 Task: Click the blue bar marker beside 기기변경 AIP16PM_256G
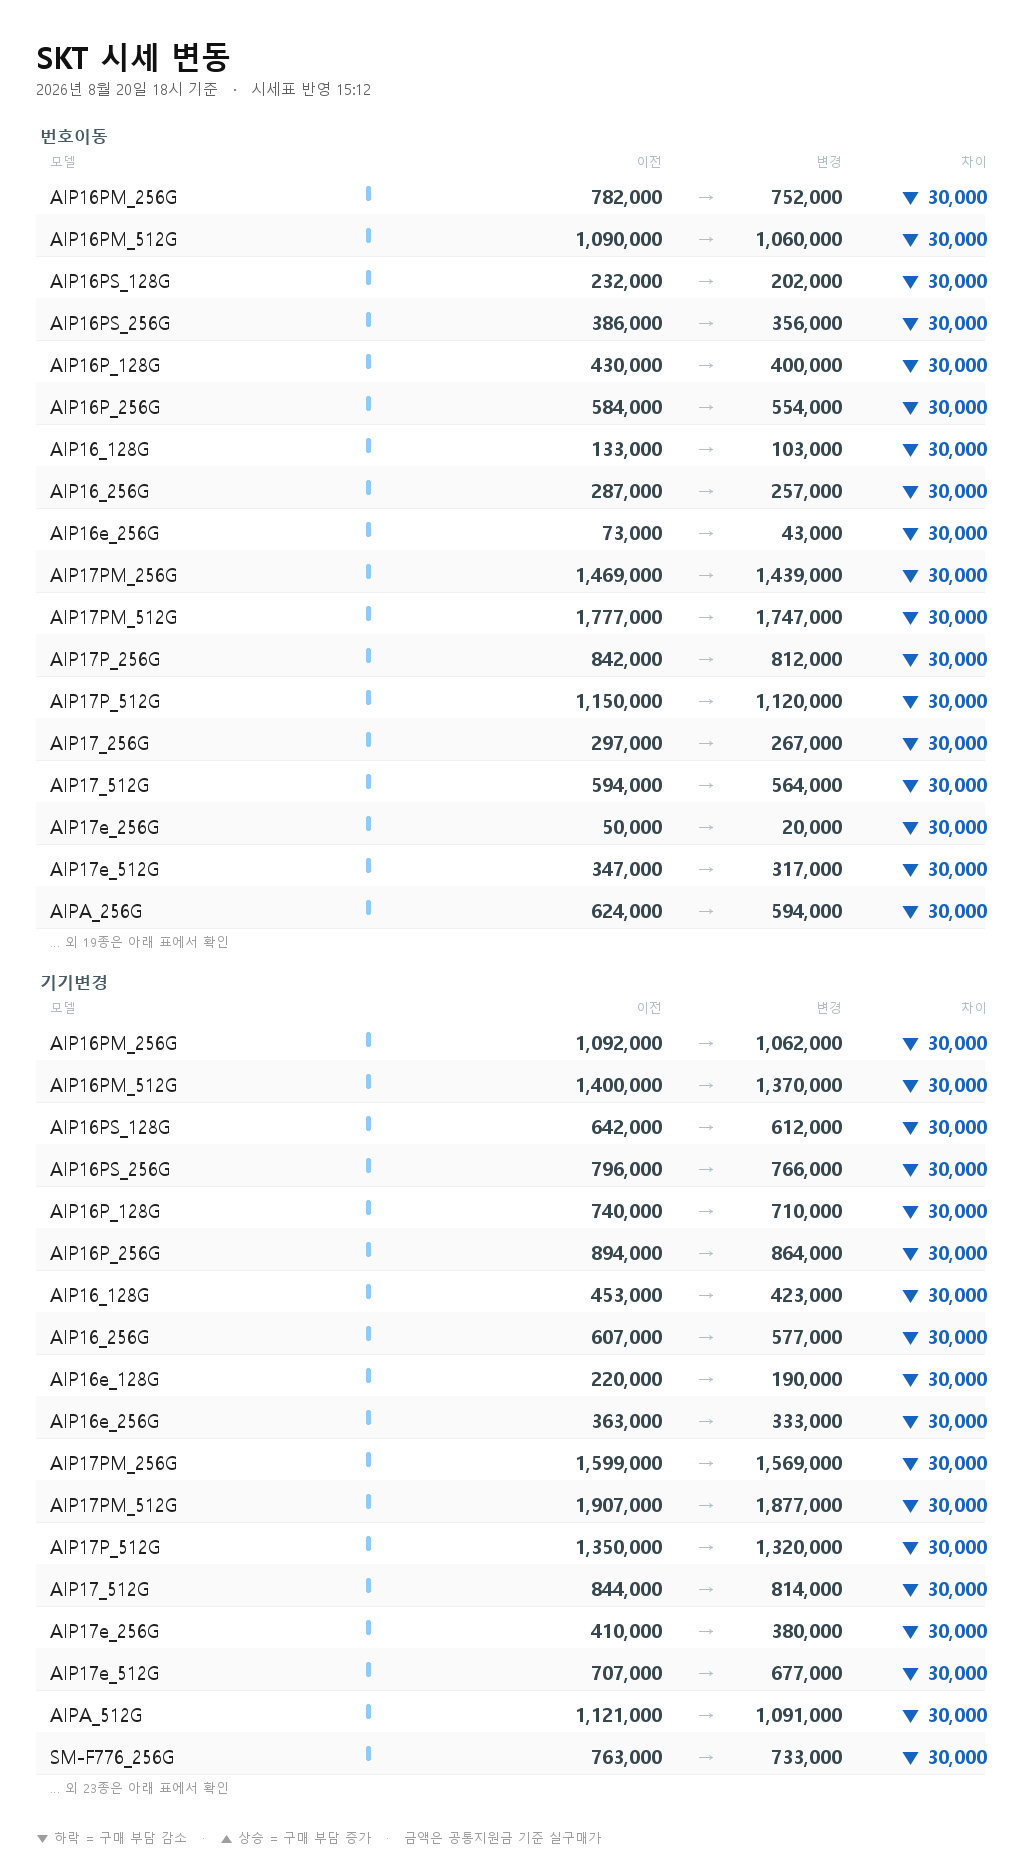pyautogui.click(x=369, y=1040)
